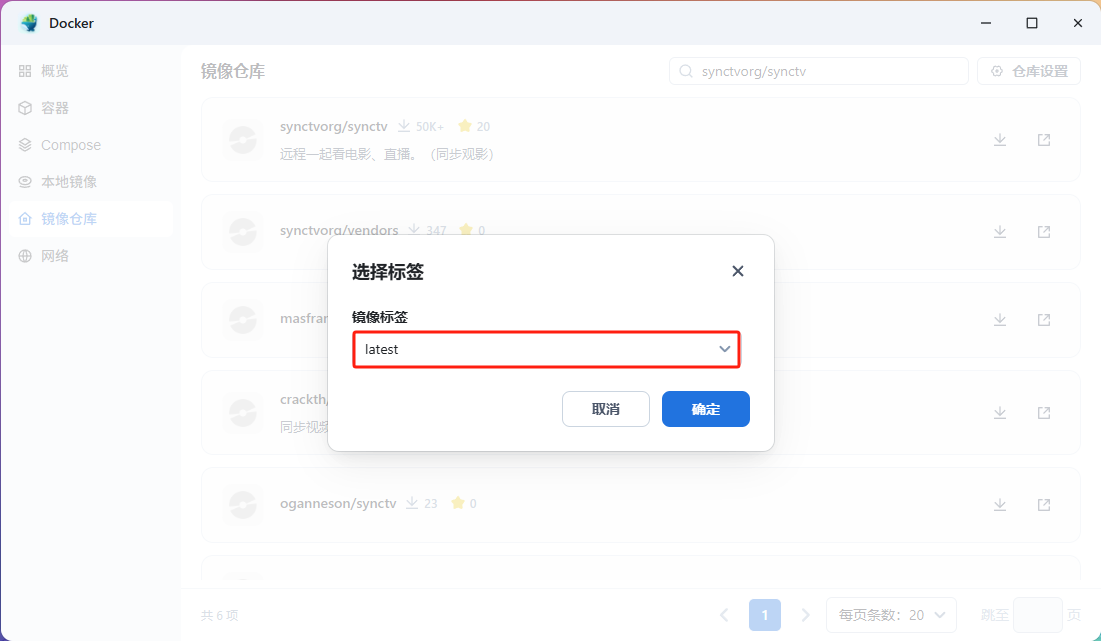Select page 1 in pagination
Image resolution: width=1101 pixels, height=641 pixels.
coord(765,615)
